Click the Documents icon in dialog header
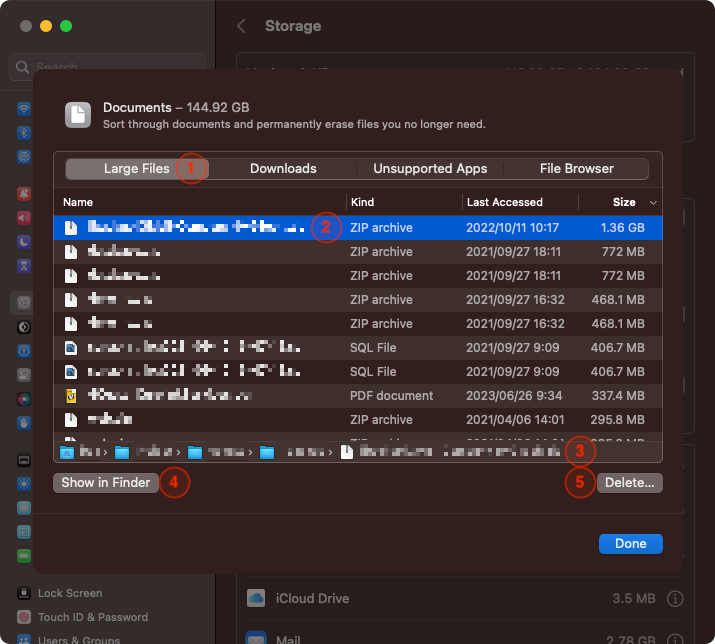Viewport: 715px width, 644px height. 78,114
